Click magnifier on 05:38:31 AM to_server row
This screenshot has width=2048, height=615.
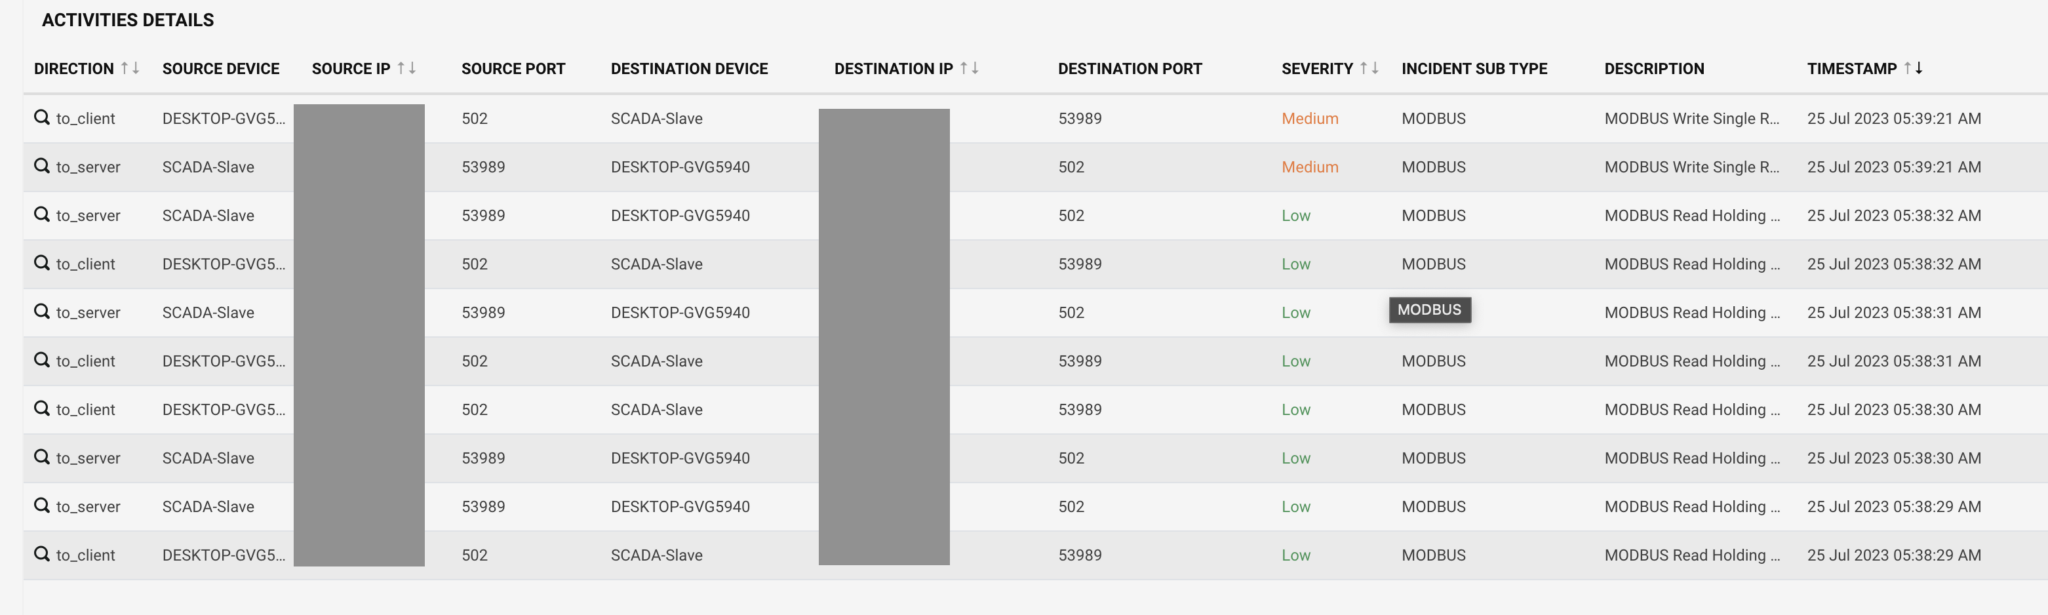[x=42, y=312]
